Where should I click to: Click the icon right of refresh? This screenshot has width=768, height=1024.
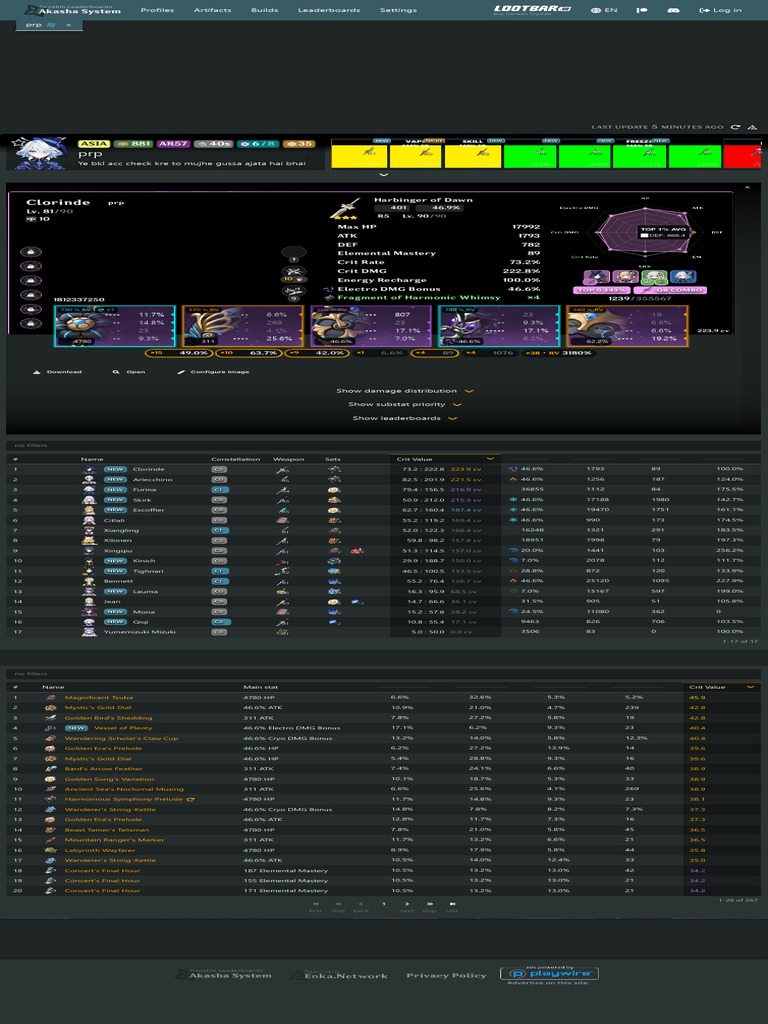coord(752,127)
